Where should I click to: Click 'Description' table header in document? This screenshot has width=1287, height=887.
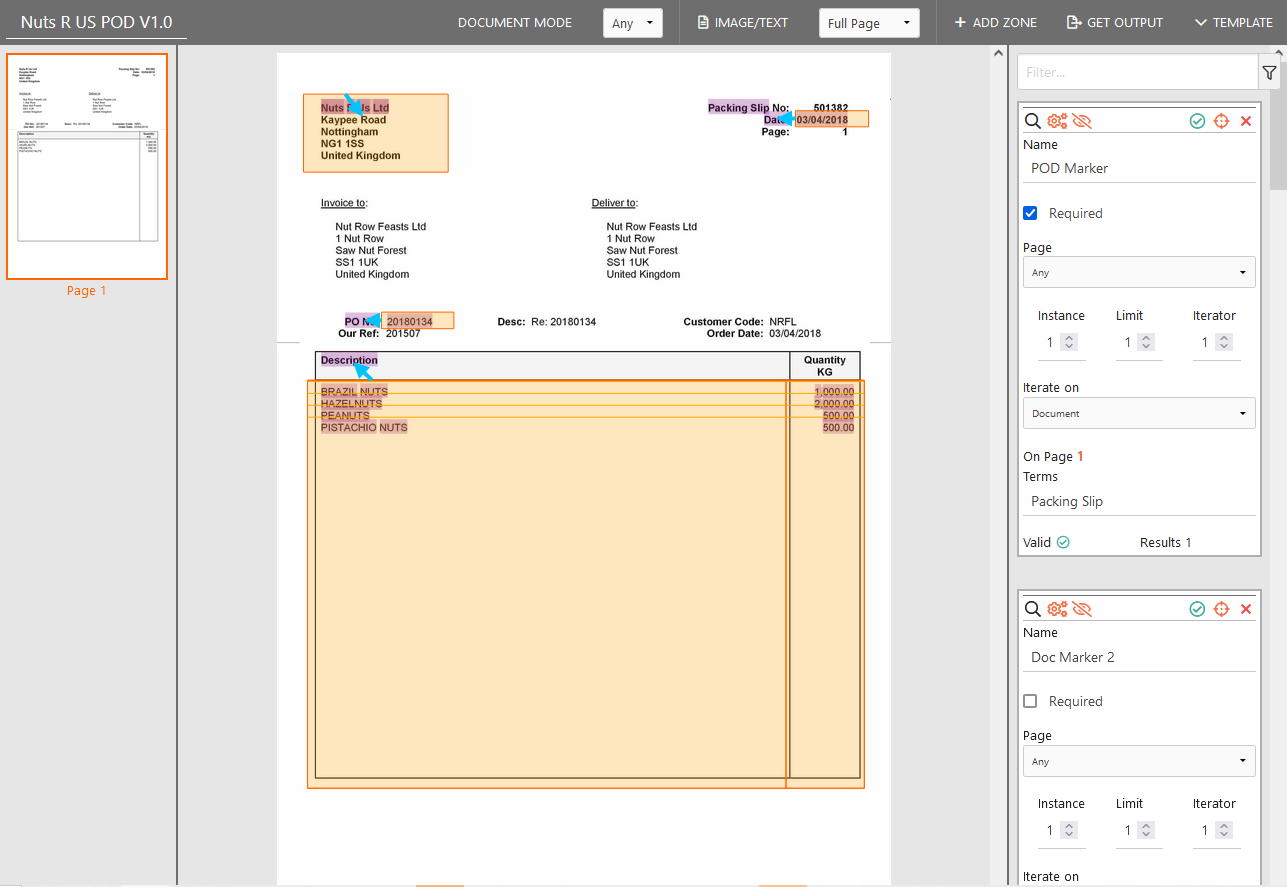tap(349, 360)
